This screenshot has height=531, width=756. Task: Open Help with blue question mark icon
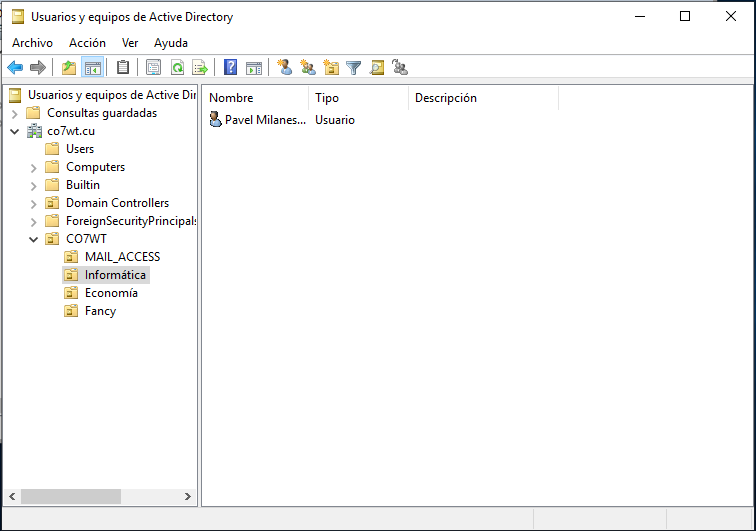pos(230,68)
